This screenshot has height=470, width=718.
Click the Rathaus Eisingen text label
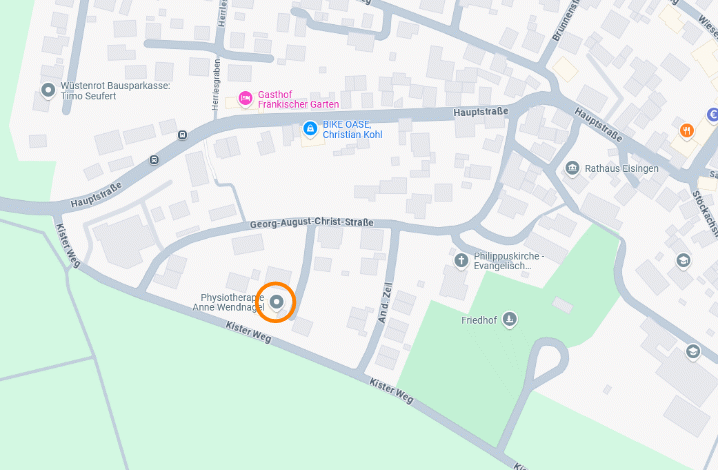pos(621,169)
